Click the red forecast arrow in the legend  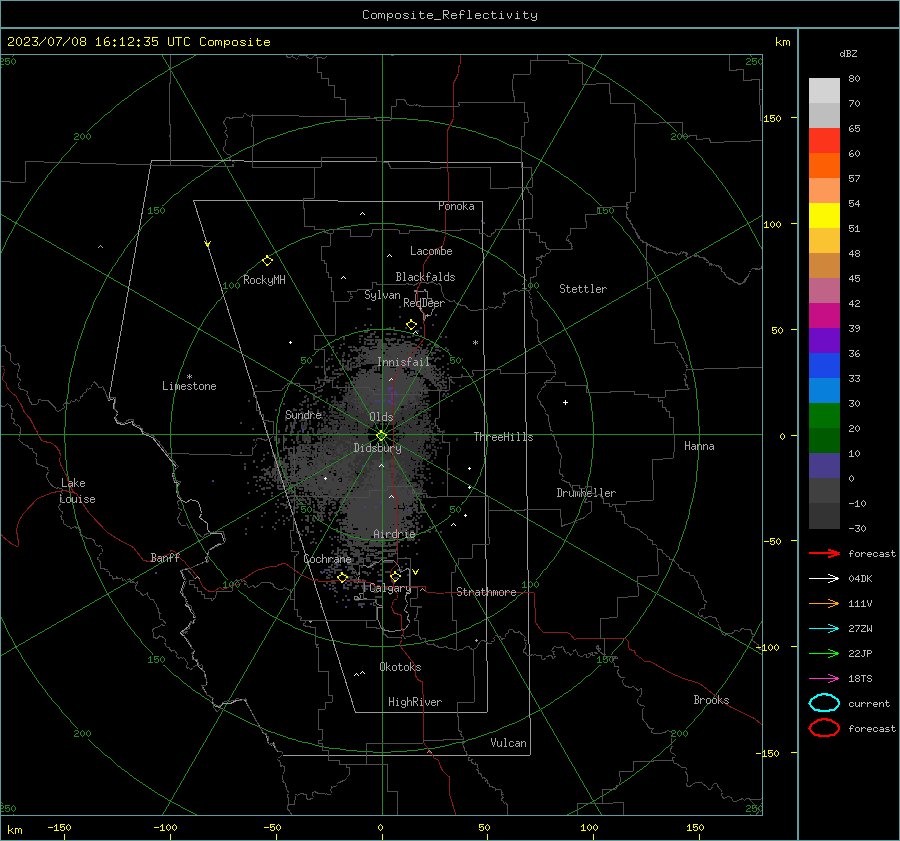(824, 553)
